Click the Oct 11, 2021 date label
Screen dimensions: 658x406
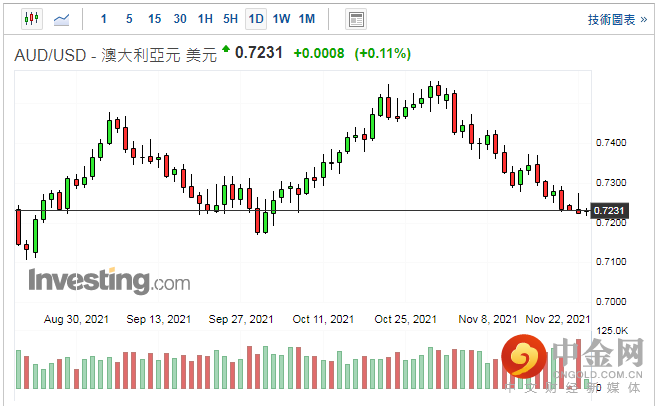click(323, 319)
